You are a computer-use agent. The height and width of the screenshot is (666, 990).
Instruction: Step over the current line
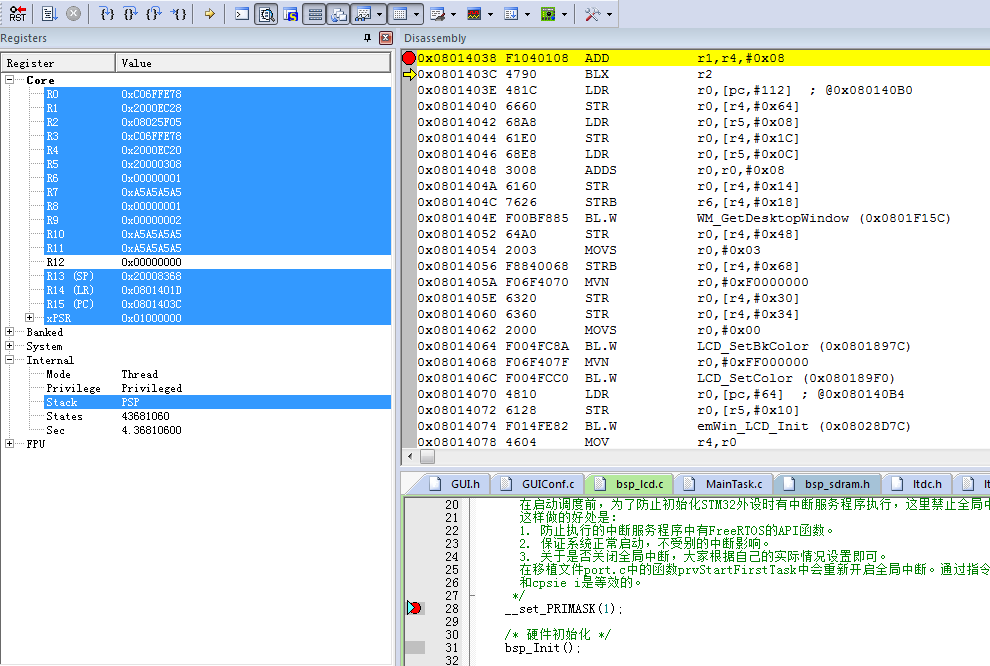coord(131,13)
